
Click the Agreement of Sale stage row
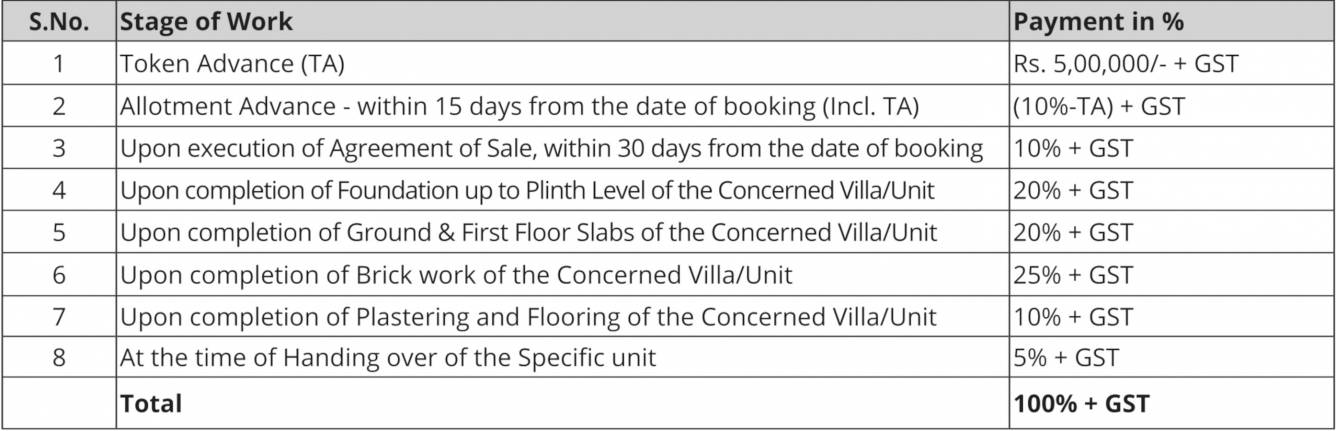[551, 149]
